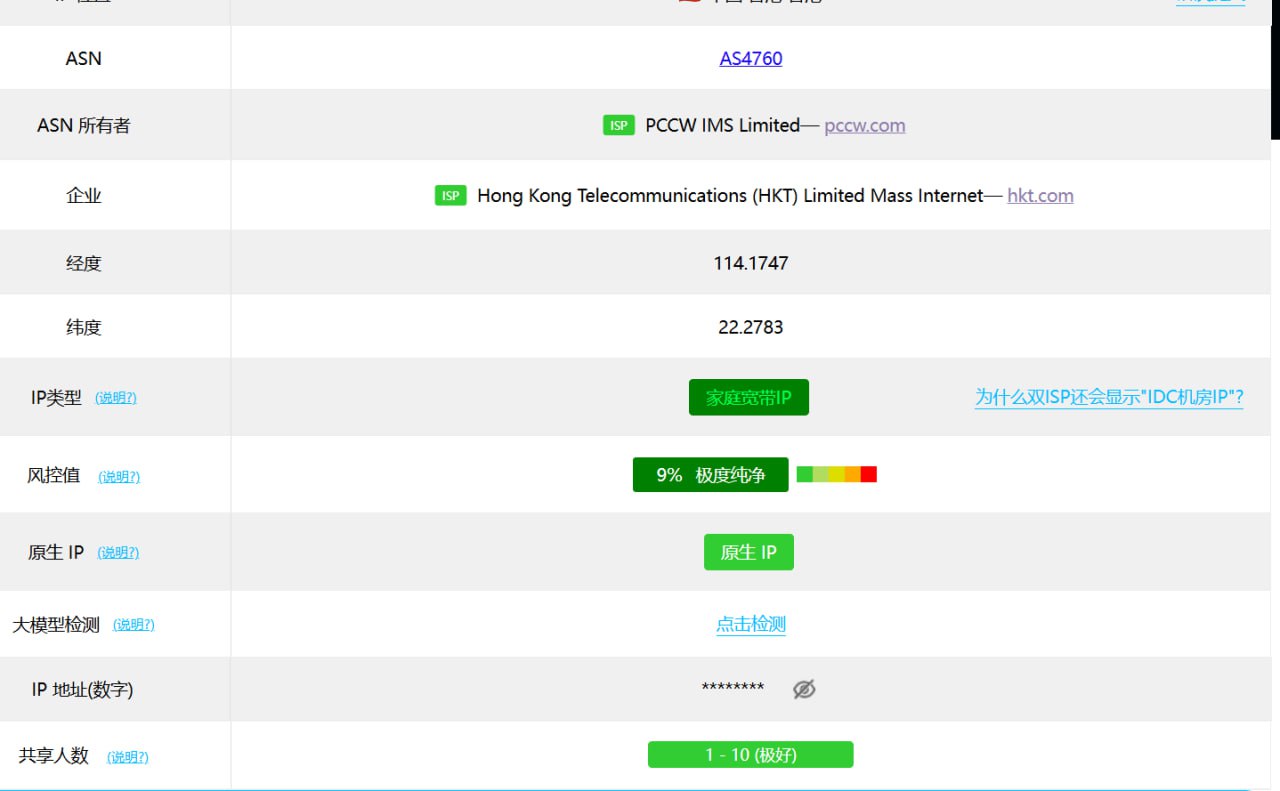Visit the hkt.com link

click(x=1040, y=195)
